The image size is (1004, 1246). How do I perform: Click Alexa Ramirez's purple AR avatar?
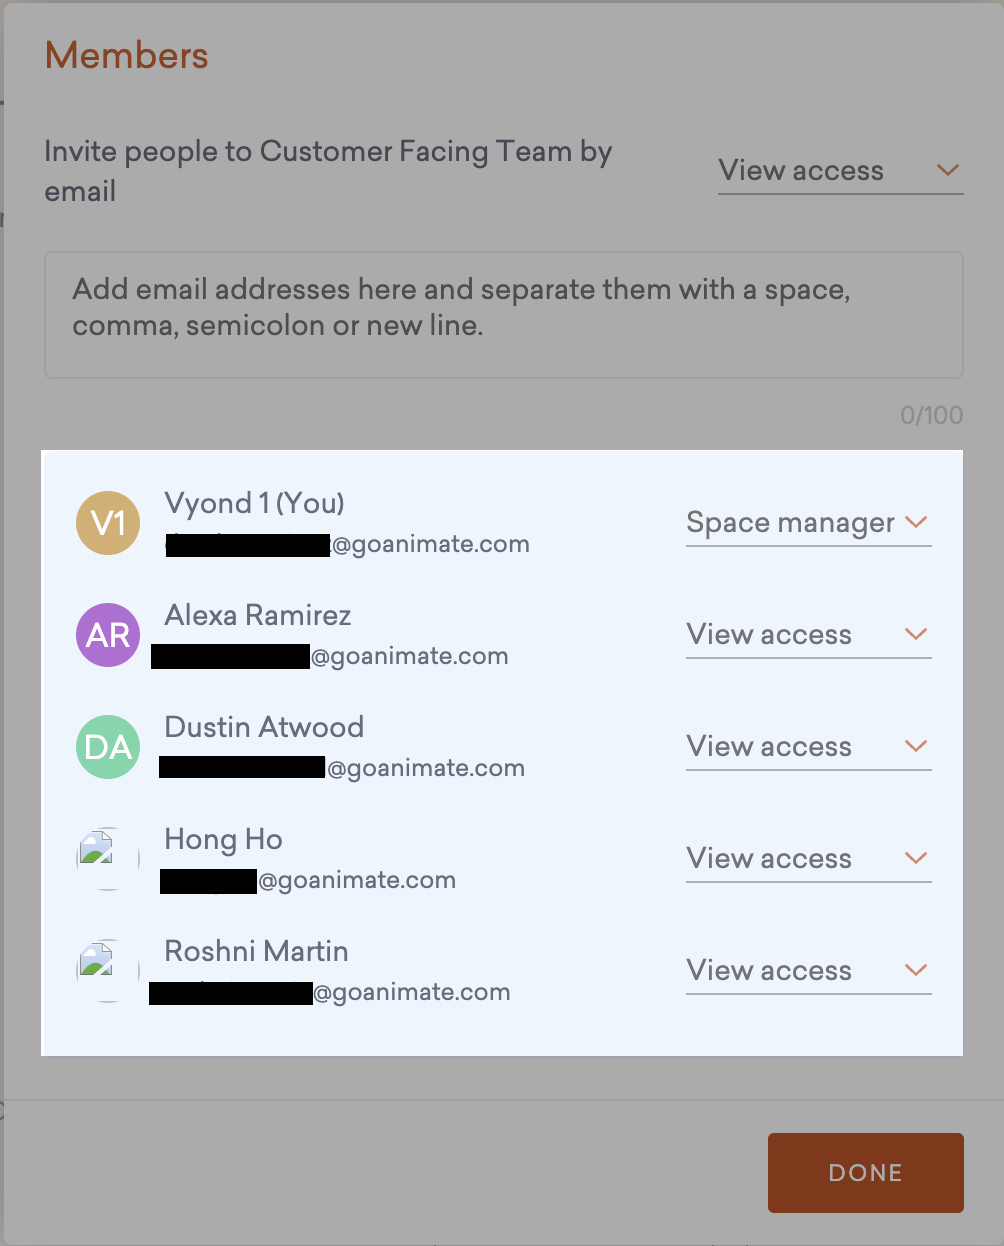108,635
